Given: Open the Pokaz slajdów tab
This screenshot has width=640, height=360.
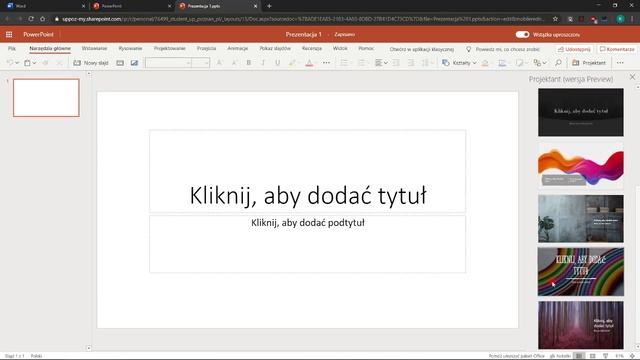Looking at the screenshot, I should click(275, 49).
